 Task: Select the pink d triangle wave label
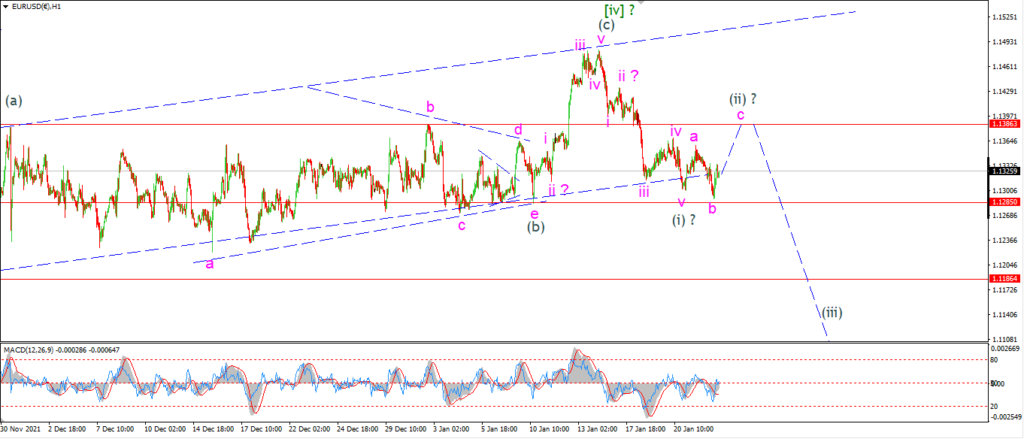(518, 130)
